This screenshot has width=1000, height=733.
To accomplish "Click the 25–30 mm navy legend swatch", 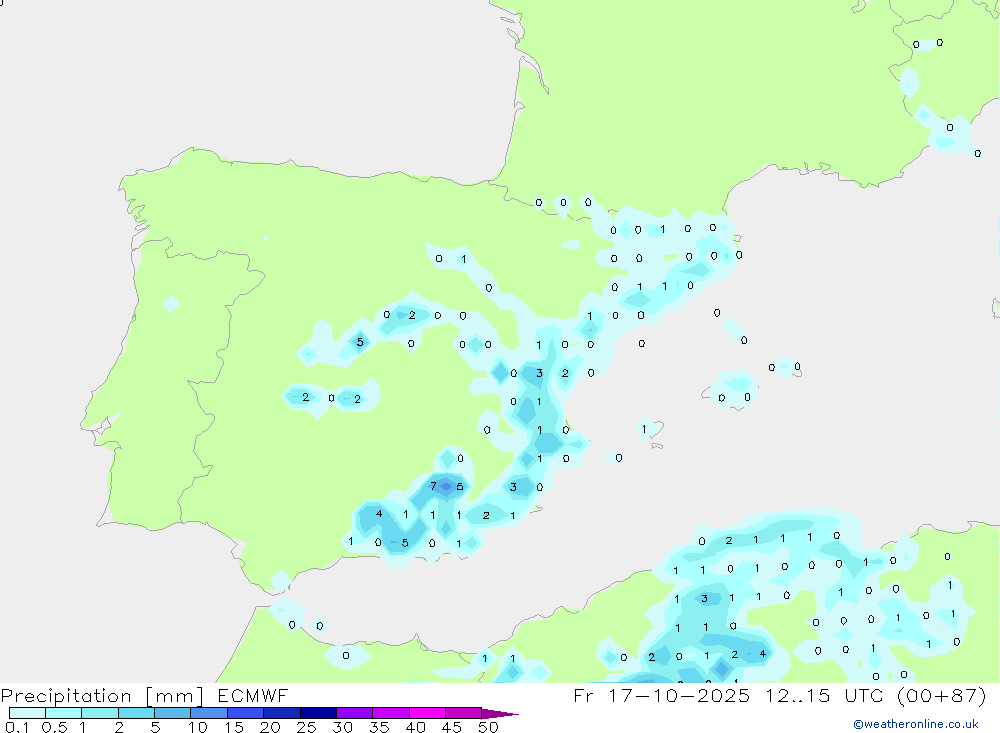I will click(x=318, y=713).
